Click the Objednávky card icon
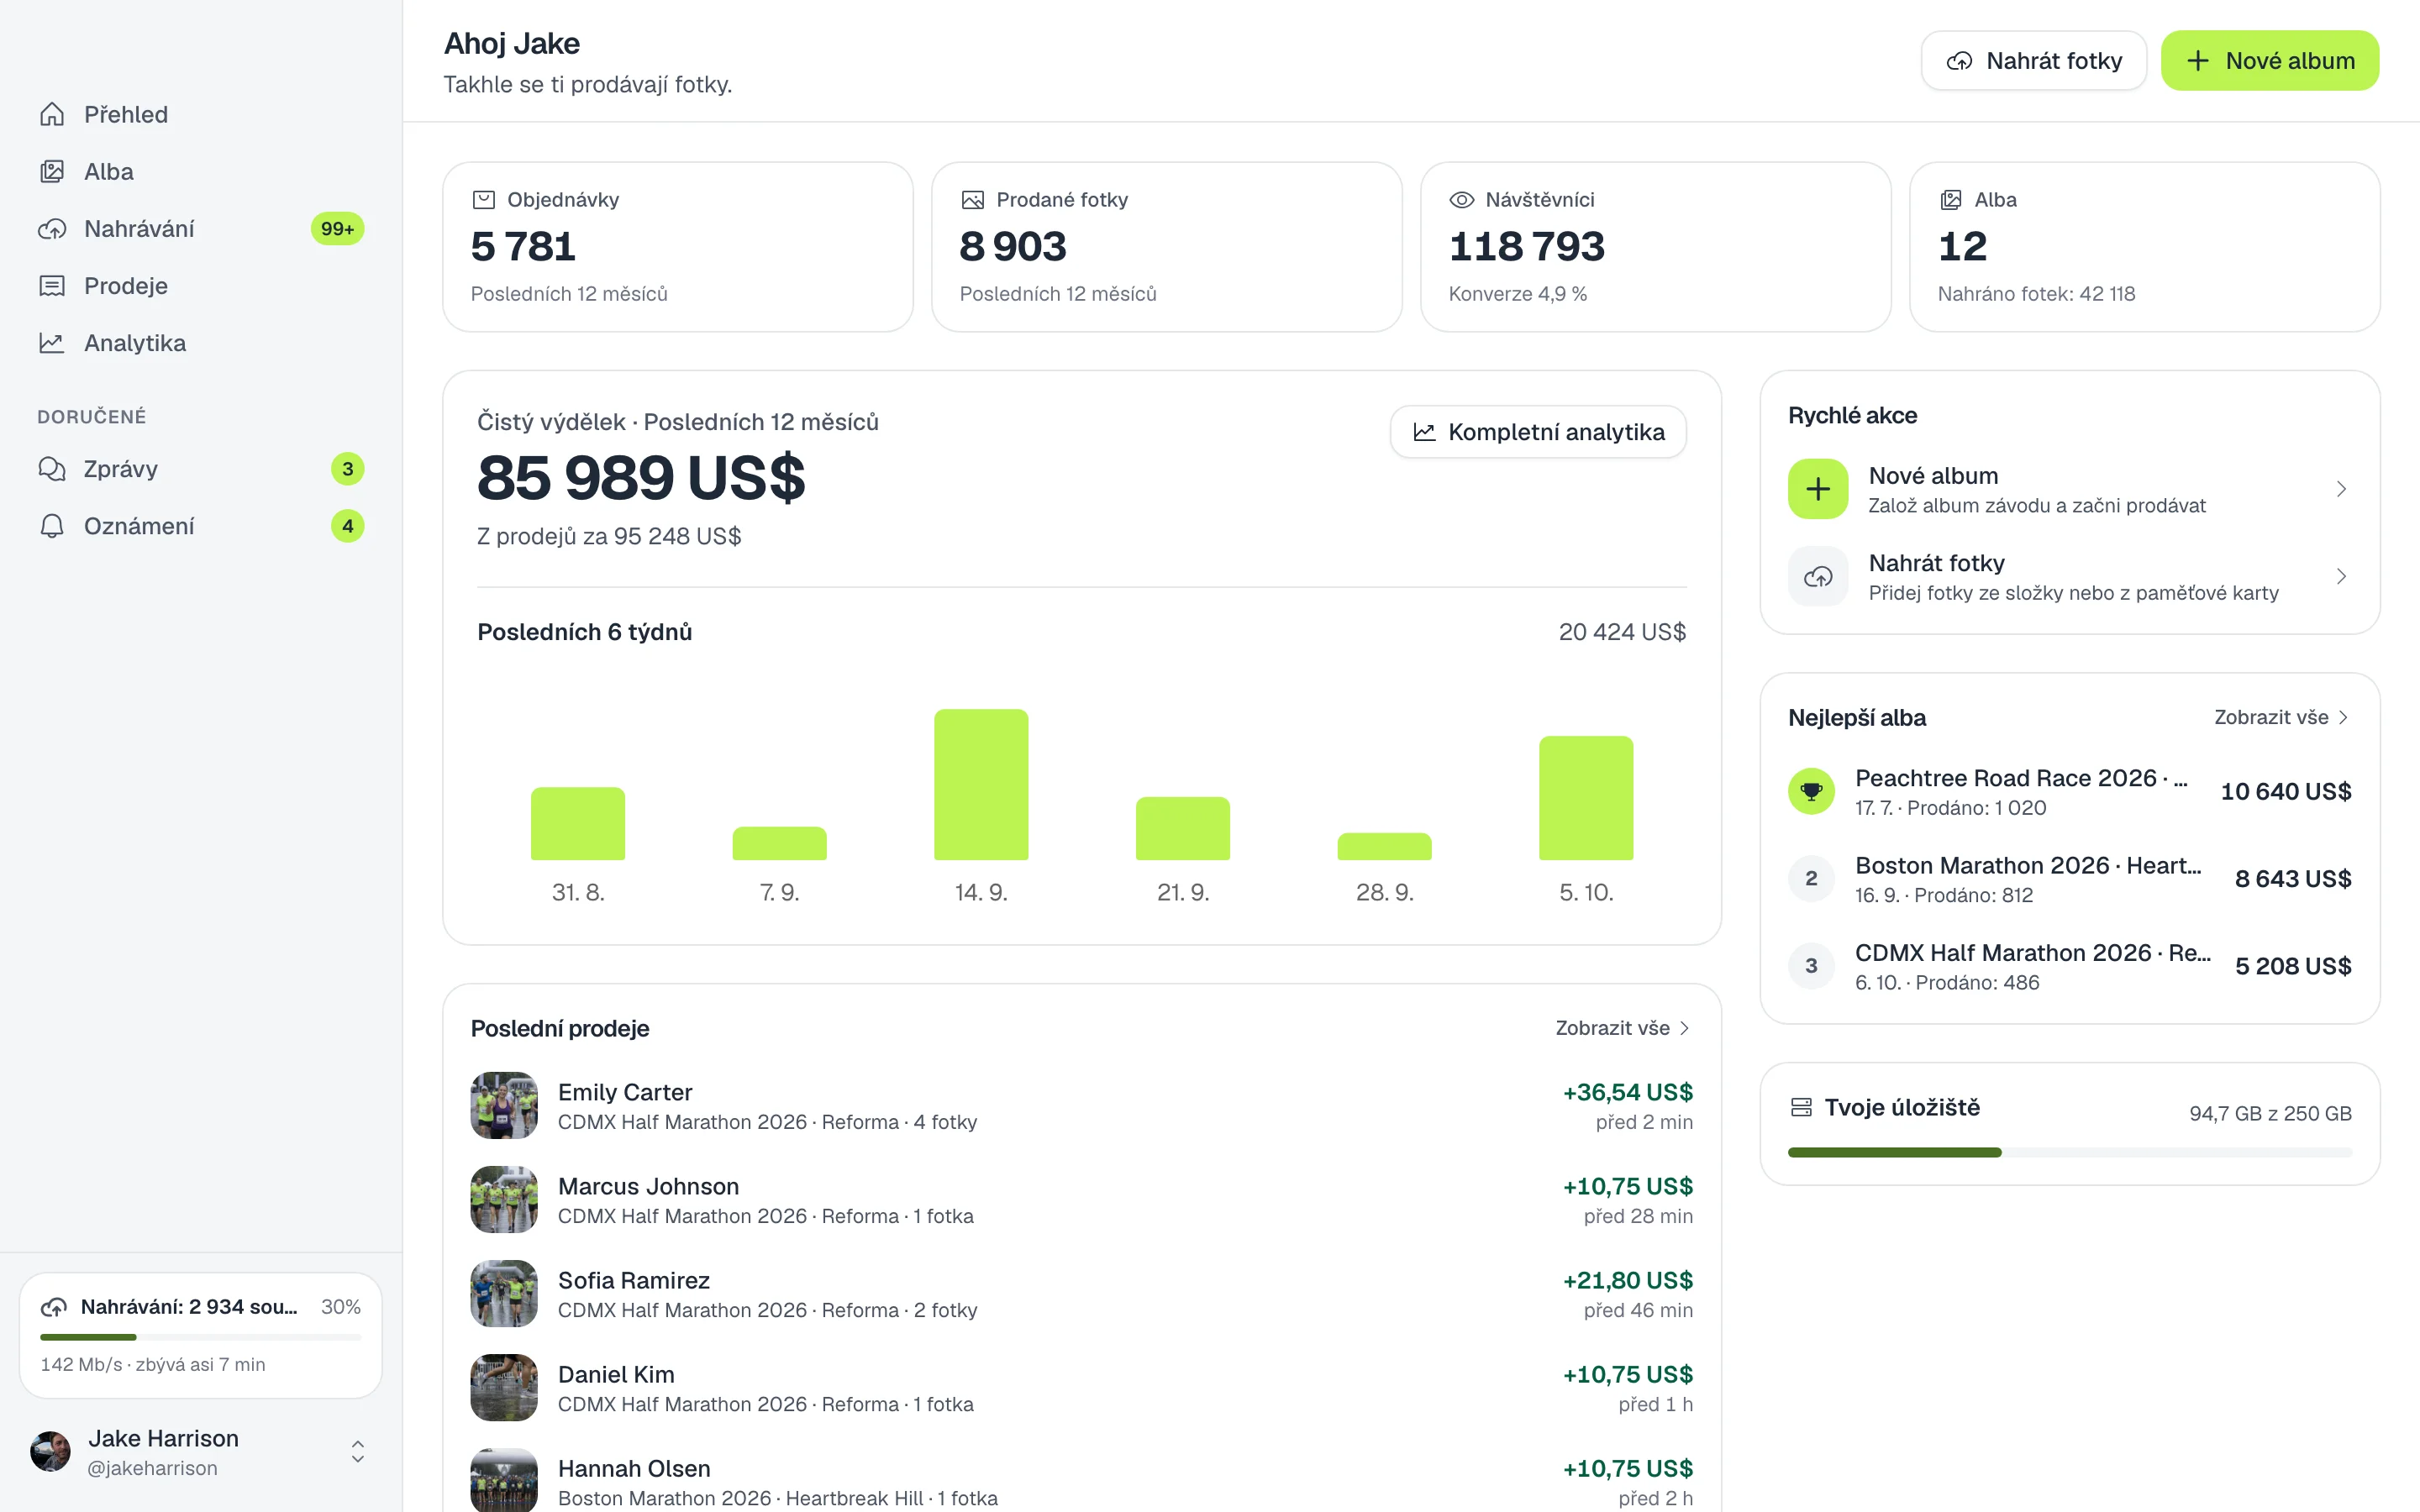The height and width of the screenshot is (1512, 2420). (484, 200)
